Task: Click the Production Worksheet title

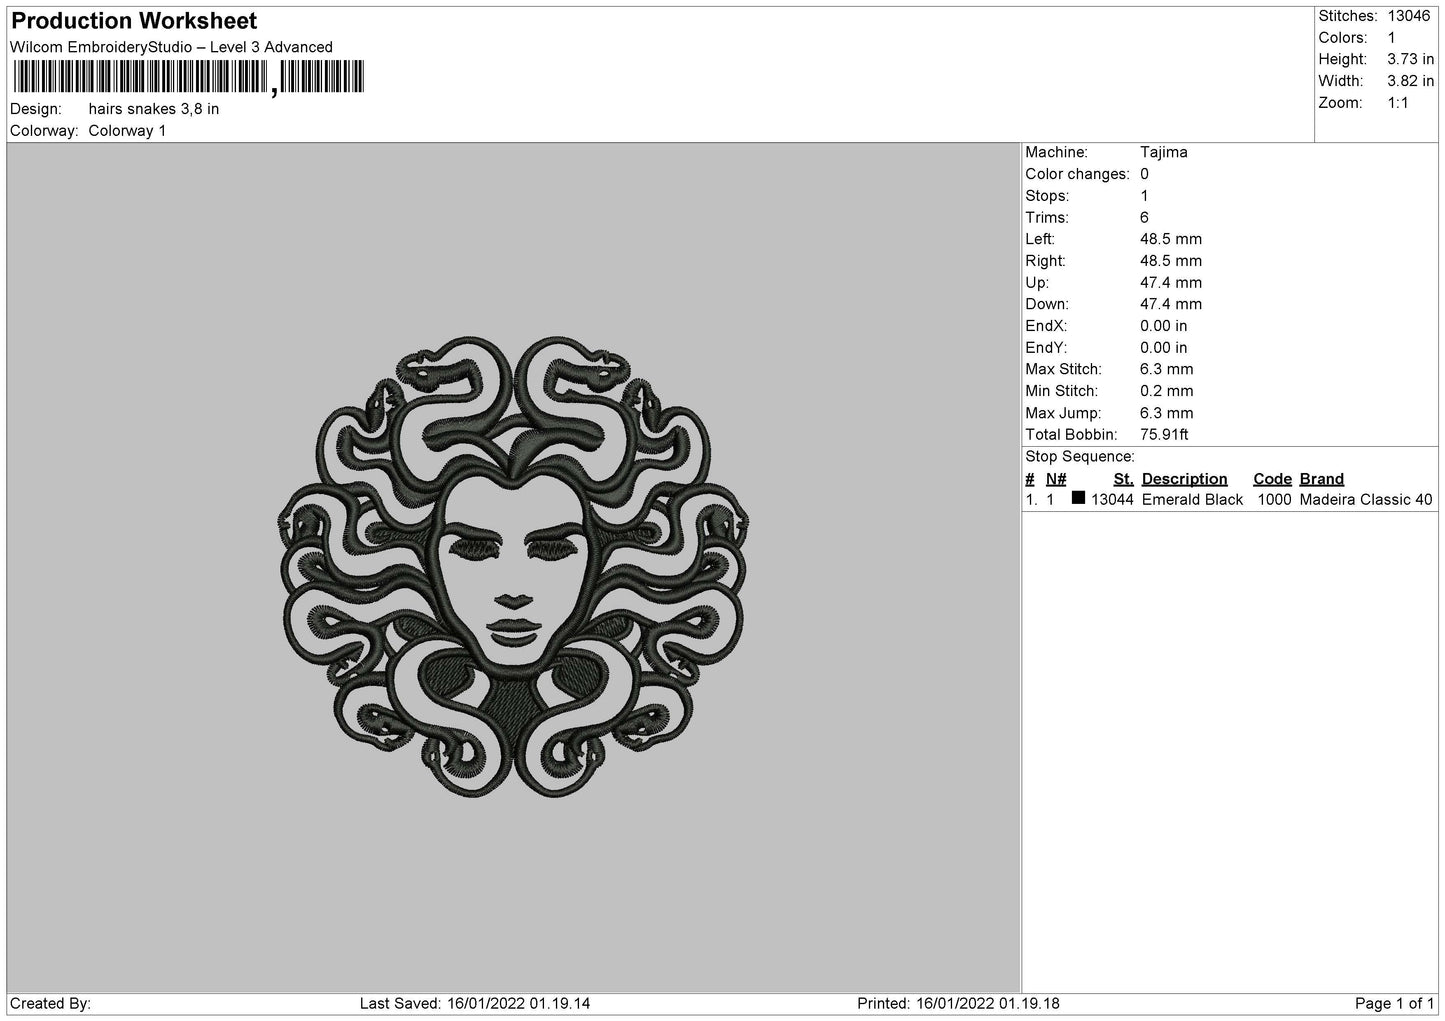Action: [134, 21]
